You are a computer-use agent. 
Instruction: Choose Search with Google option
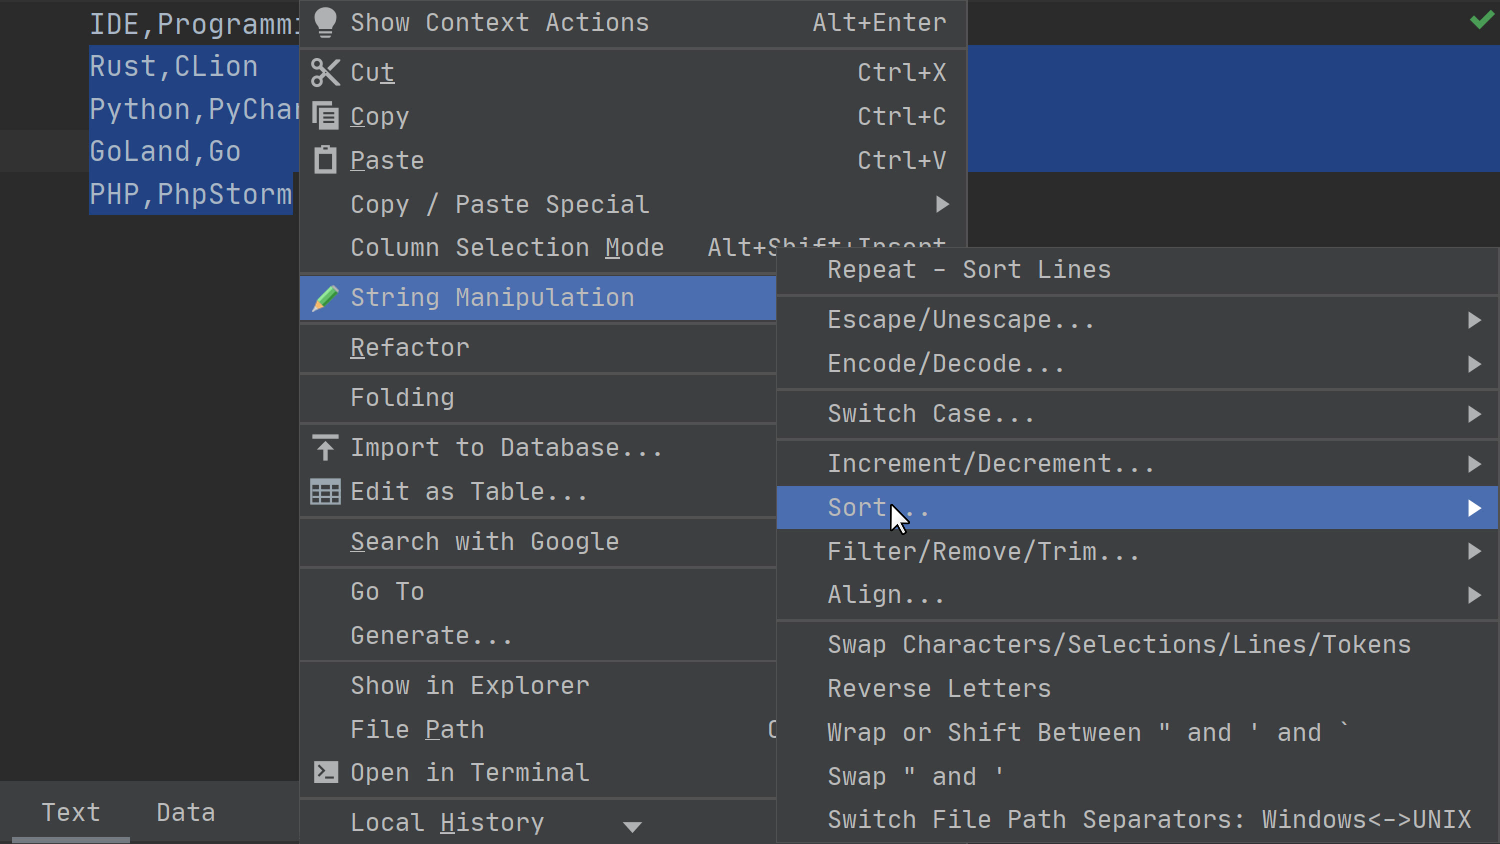click(484, 542)
